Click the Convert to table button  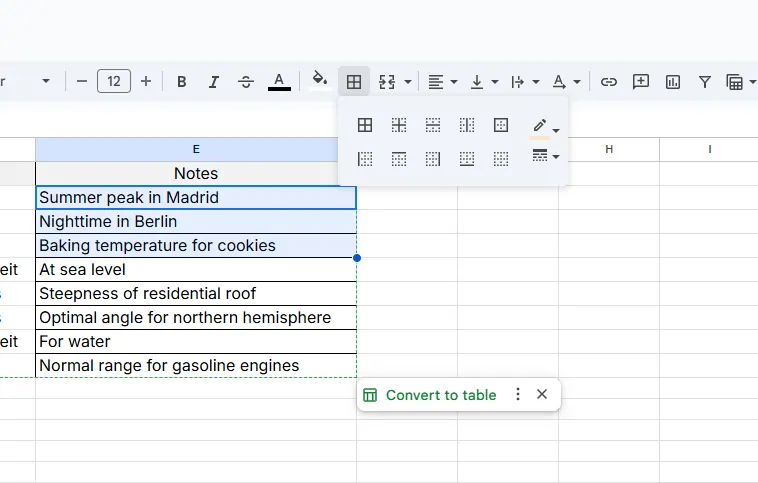440,395
